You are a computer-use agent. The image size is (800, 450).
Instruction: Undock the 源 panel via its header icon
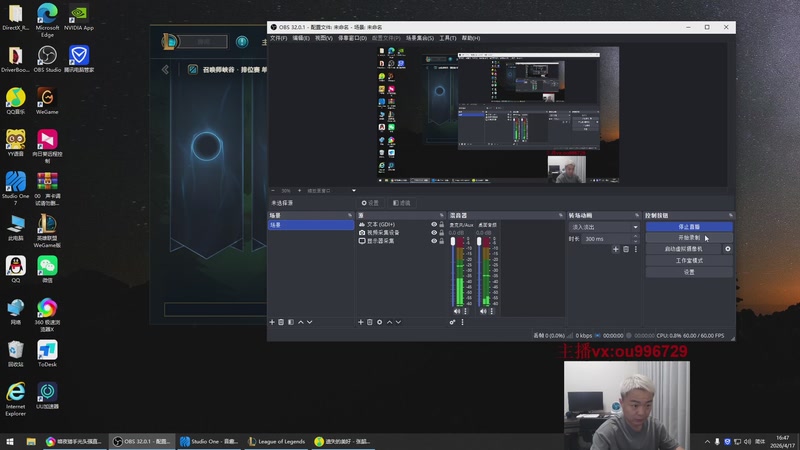(442, 215)
